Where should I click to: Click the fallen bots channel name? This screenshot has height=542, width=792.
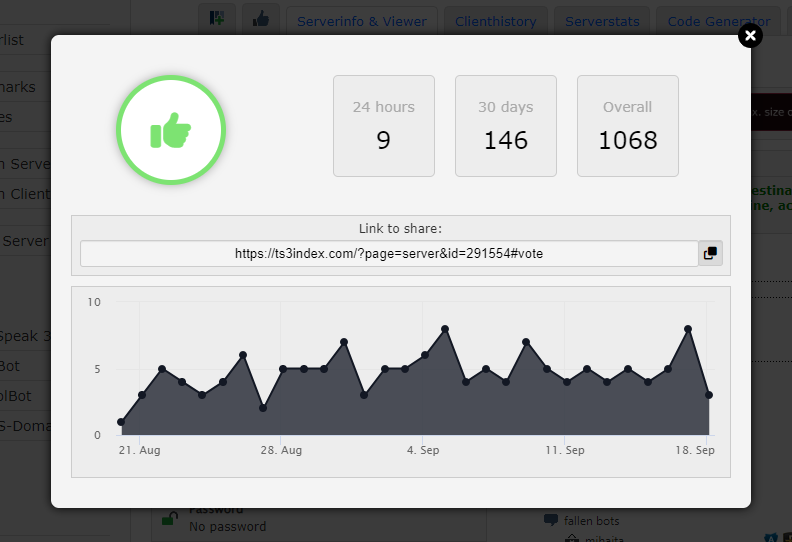[592, 520]
